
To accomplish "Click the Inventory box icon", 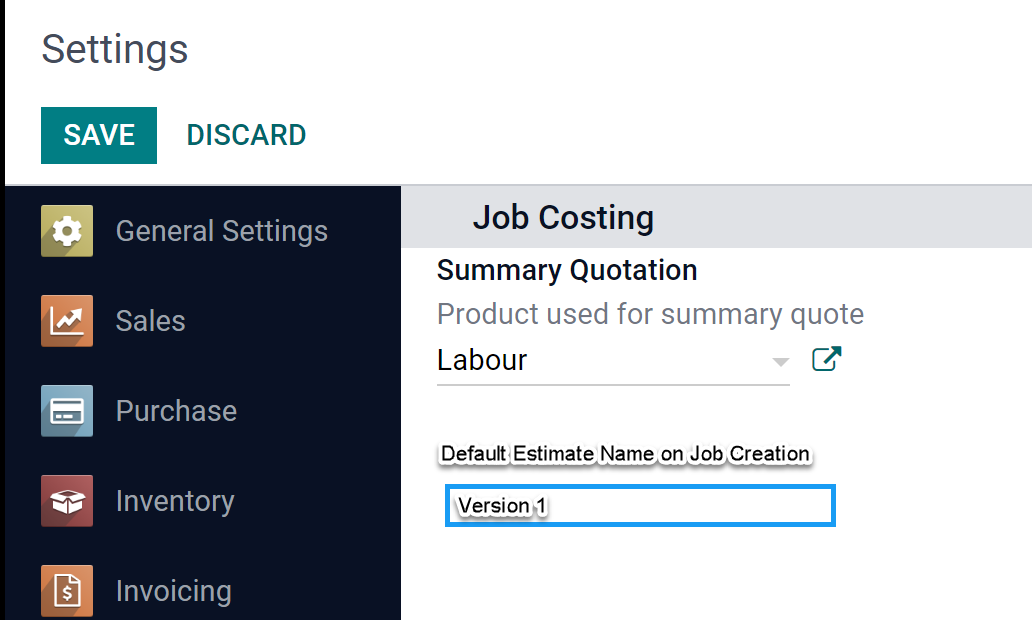I will [67, 501].
